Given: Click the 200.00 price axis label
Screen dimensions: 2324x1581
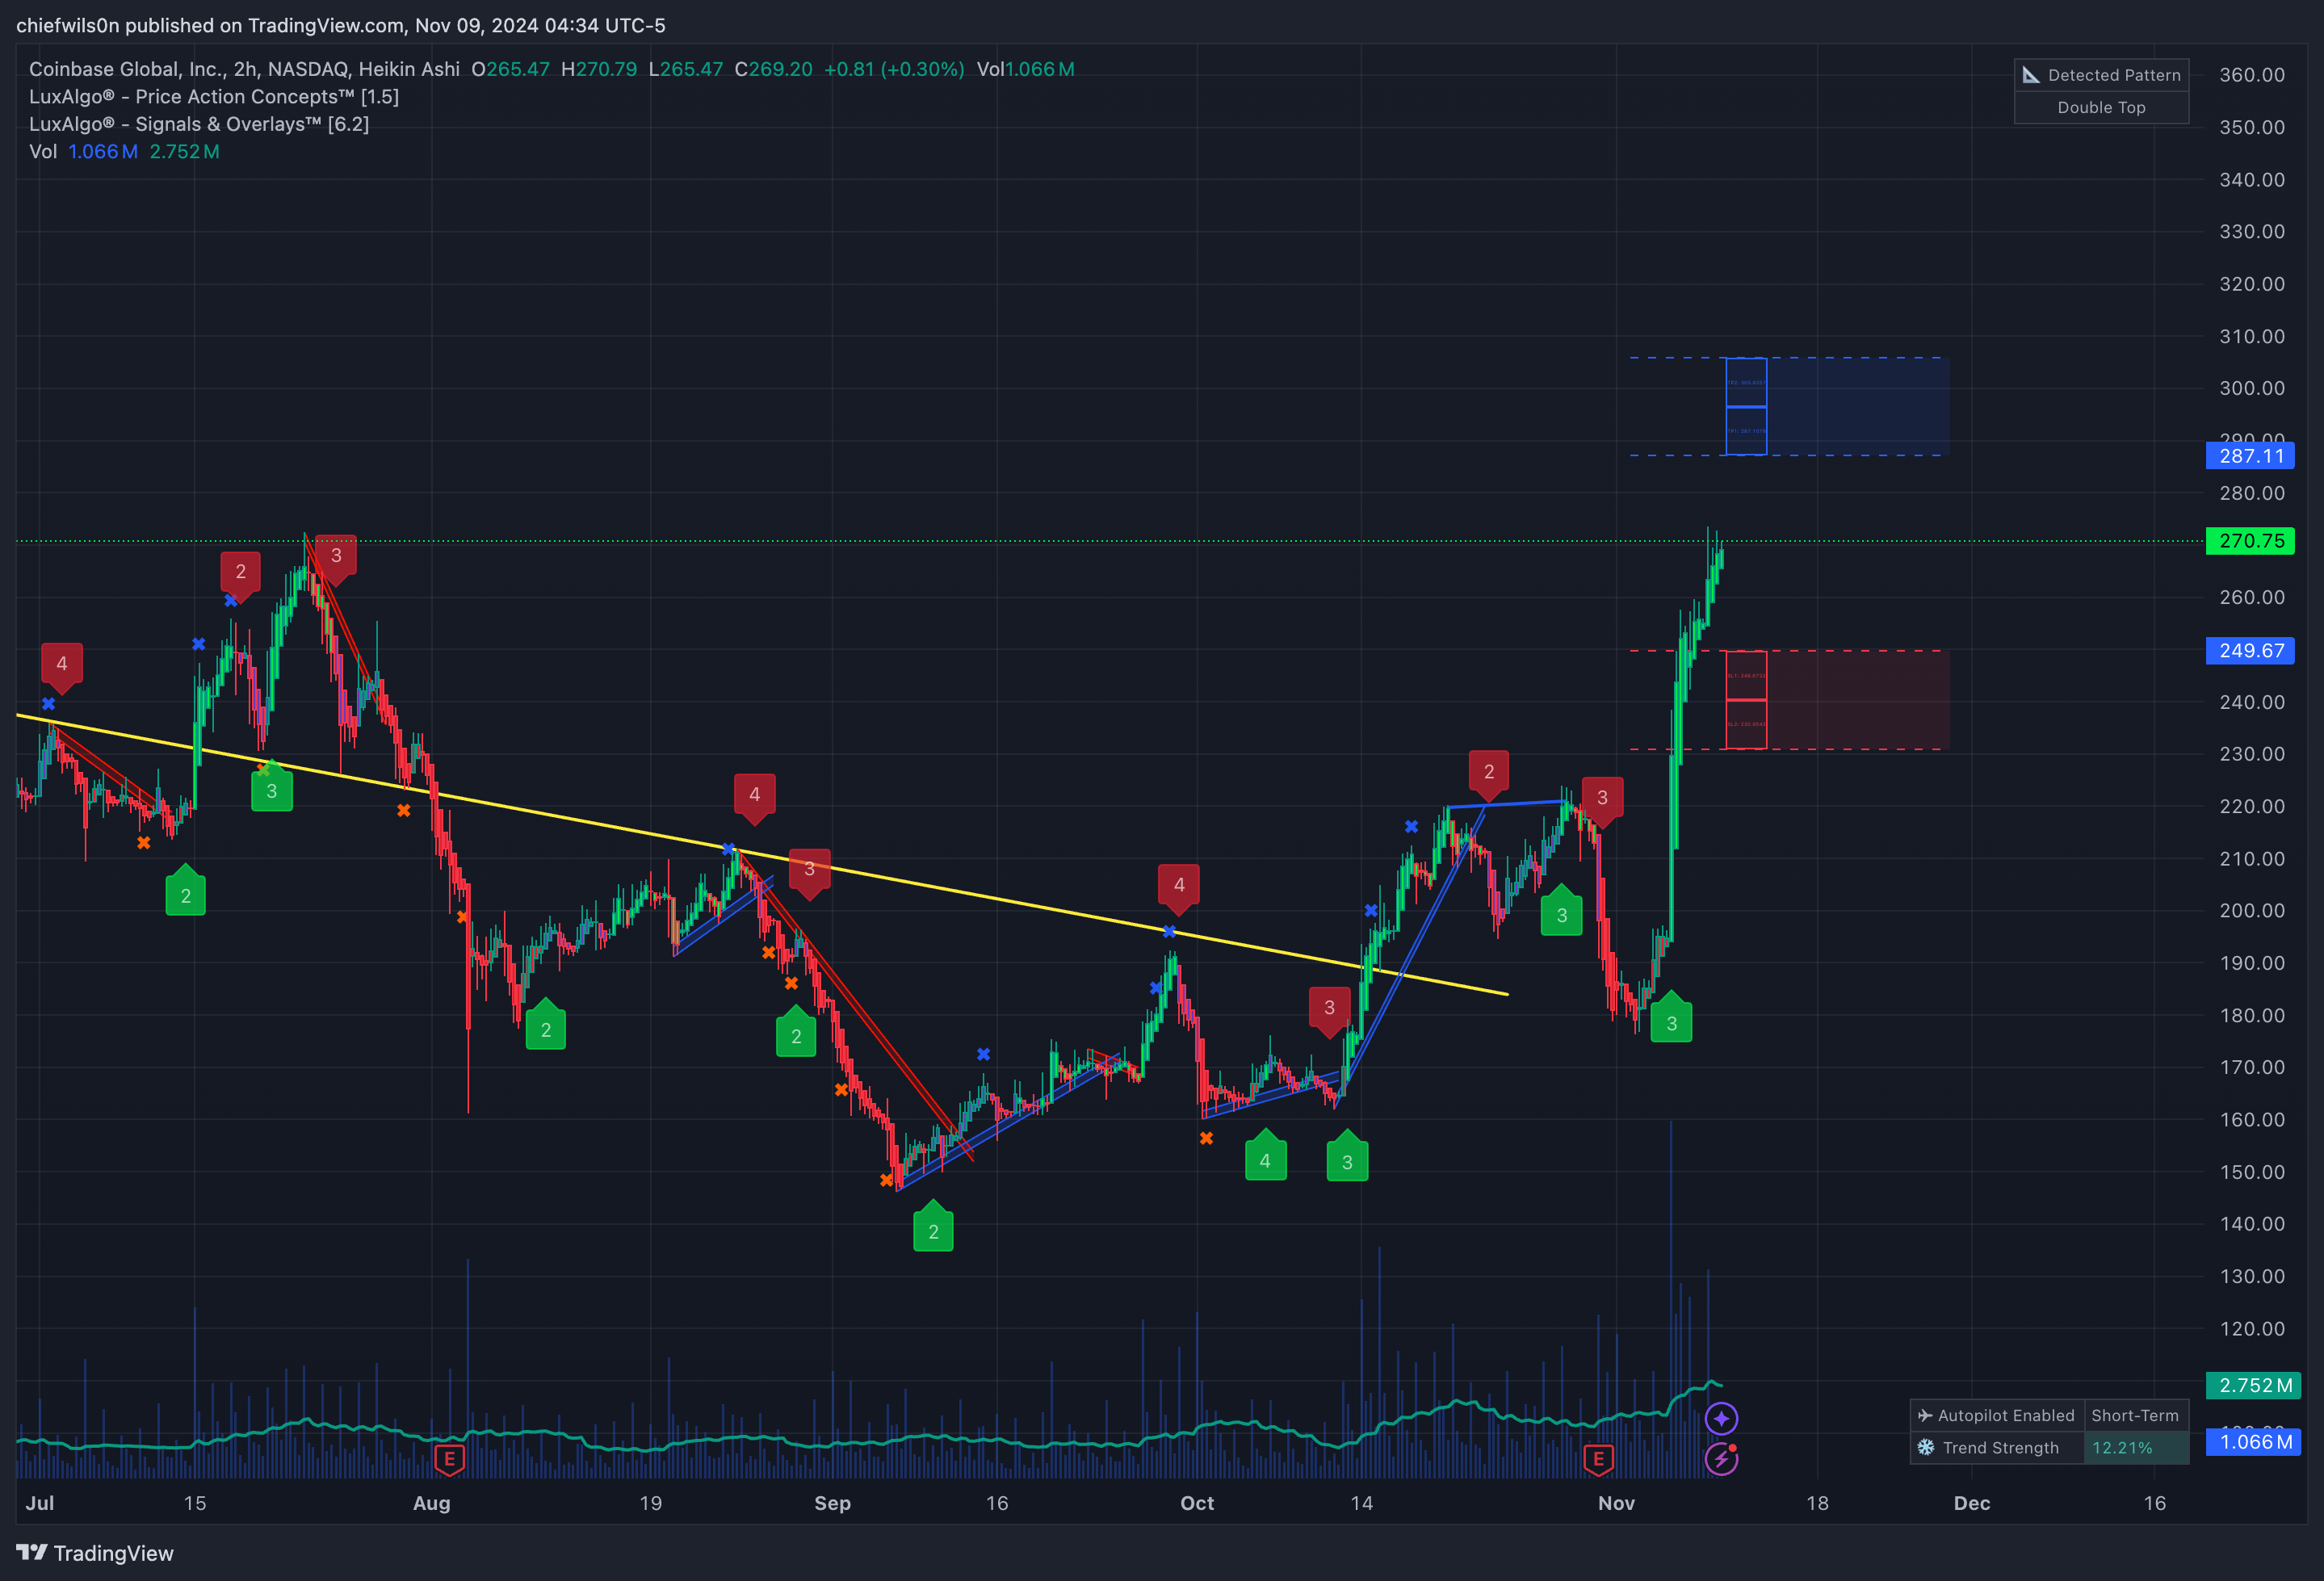Looking at the screenshot, I should 2252,910.
